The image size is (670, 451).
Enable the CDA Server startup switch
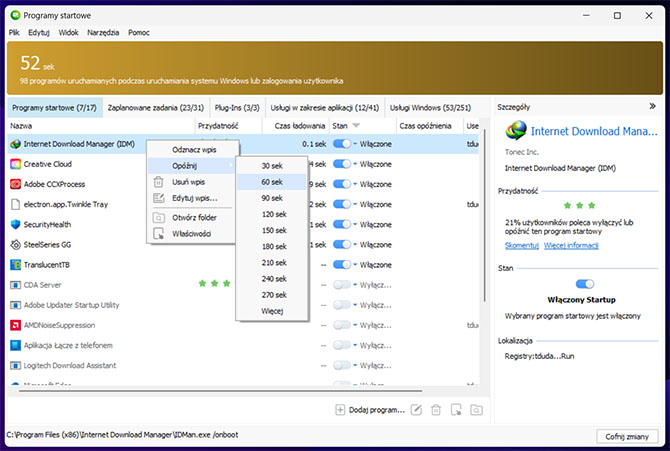[342, 285]
